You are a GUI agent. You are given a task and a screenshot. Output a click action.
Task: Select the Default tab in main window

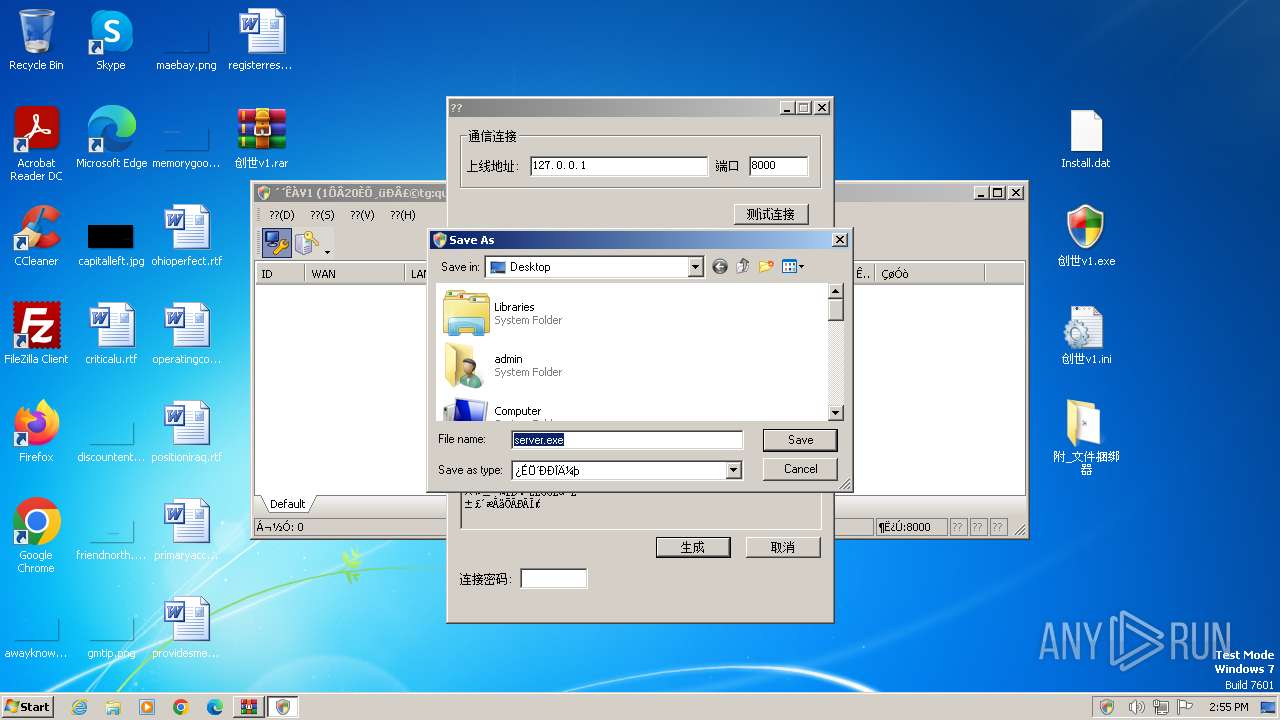(287, 504)
